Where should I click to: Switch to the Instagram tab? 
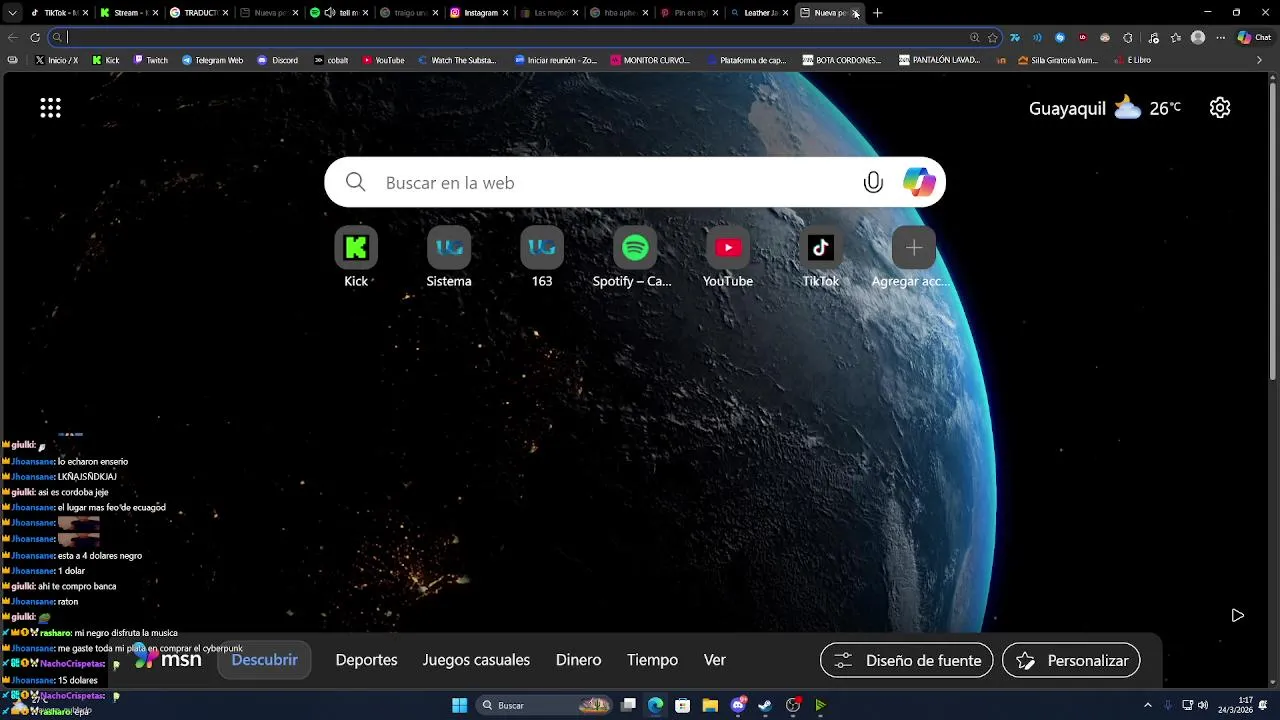click(480, 13)
